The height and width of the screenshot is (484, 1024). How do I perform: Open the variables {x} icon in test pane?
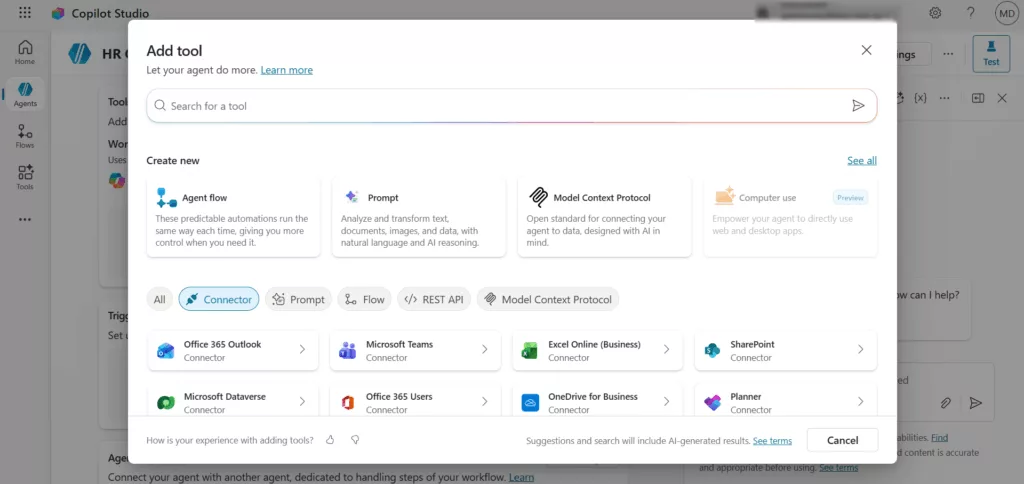[x=921, y=98]
